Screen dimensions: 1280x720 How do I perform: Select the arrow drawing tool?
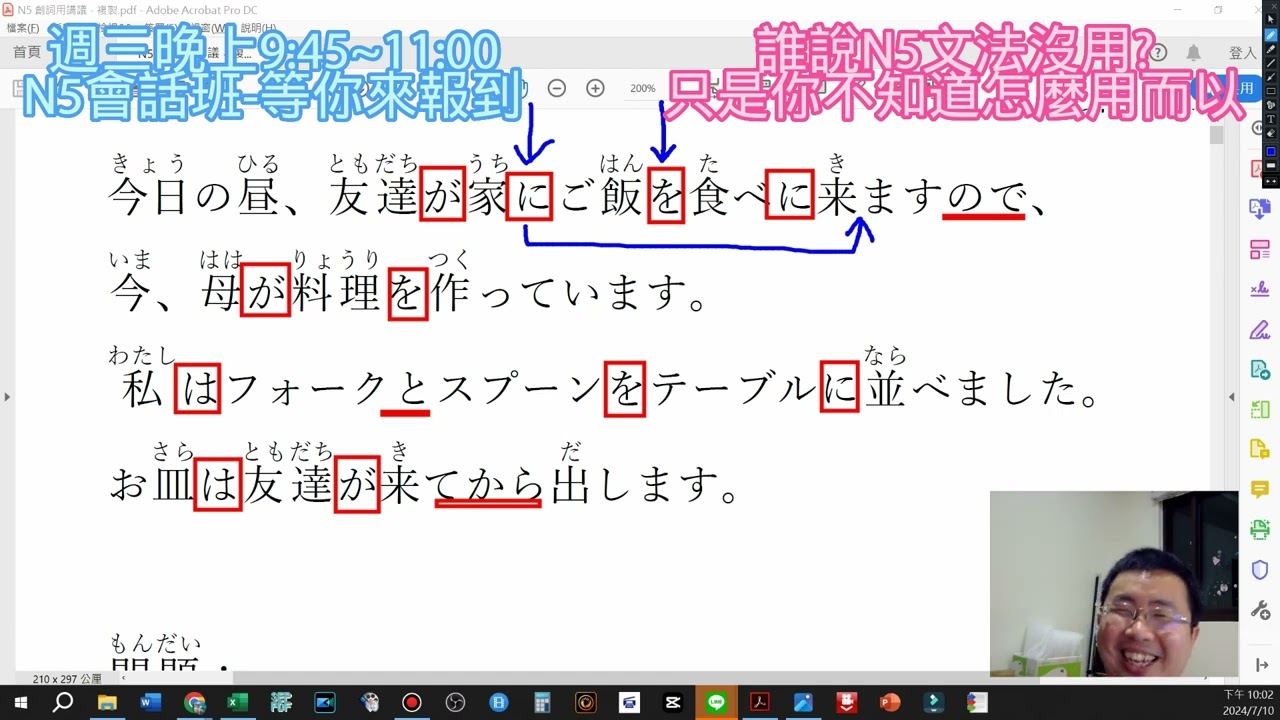[x=1271, y=77]
